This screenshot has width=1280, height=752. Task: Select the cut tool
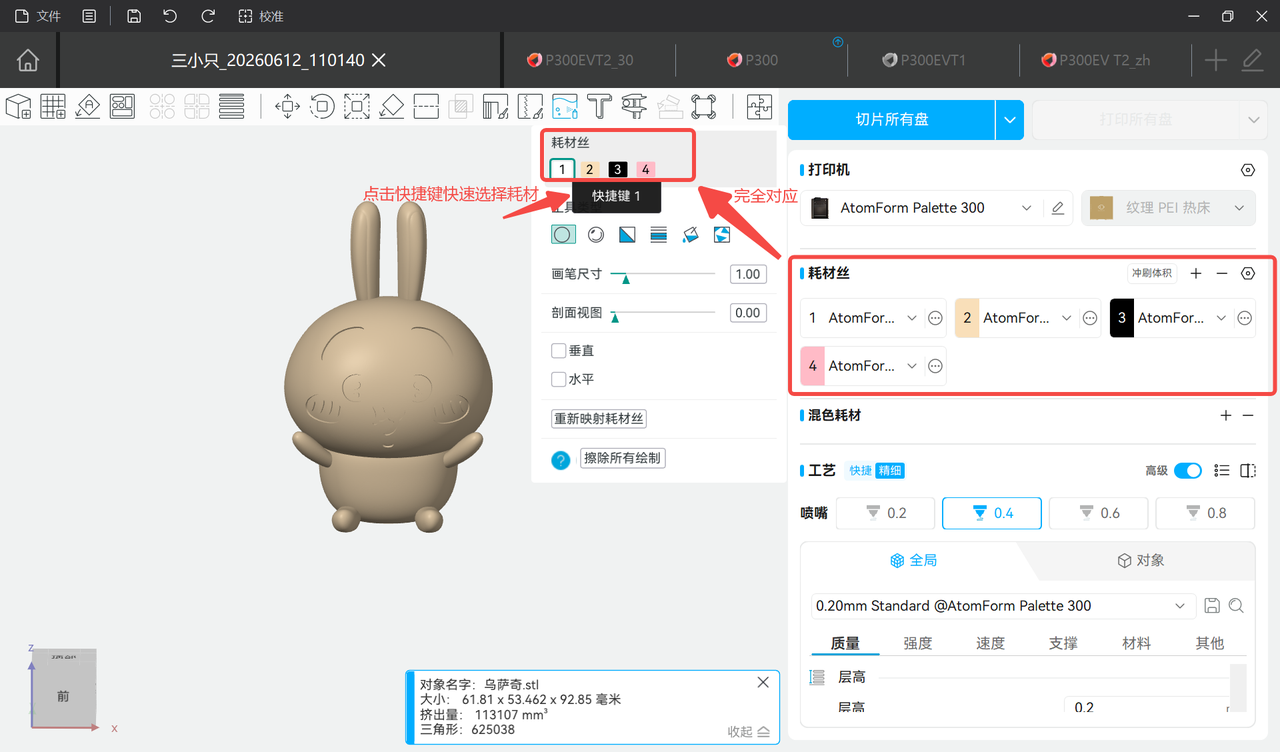(426, 106)
